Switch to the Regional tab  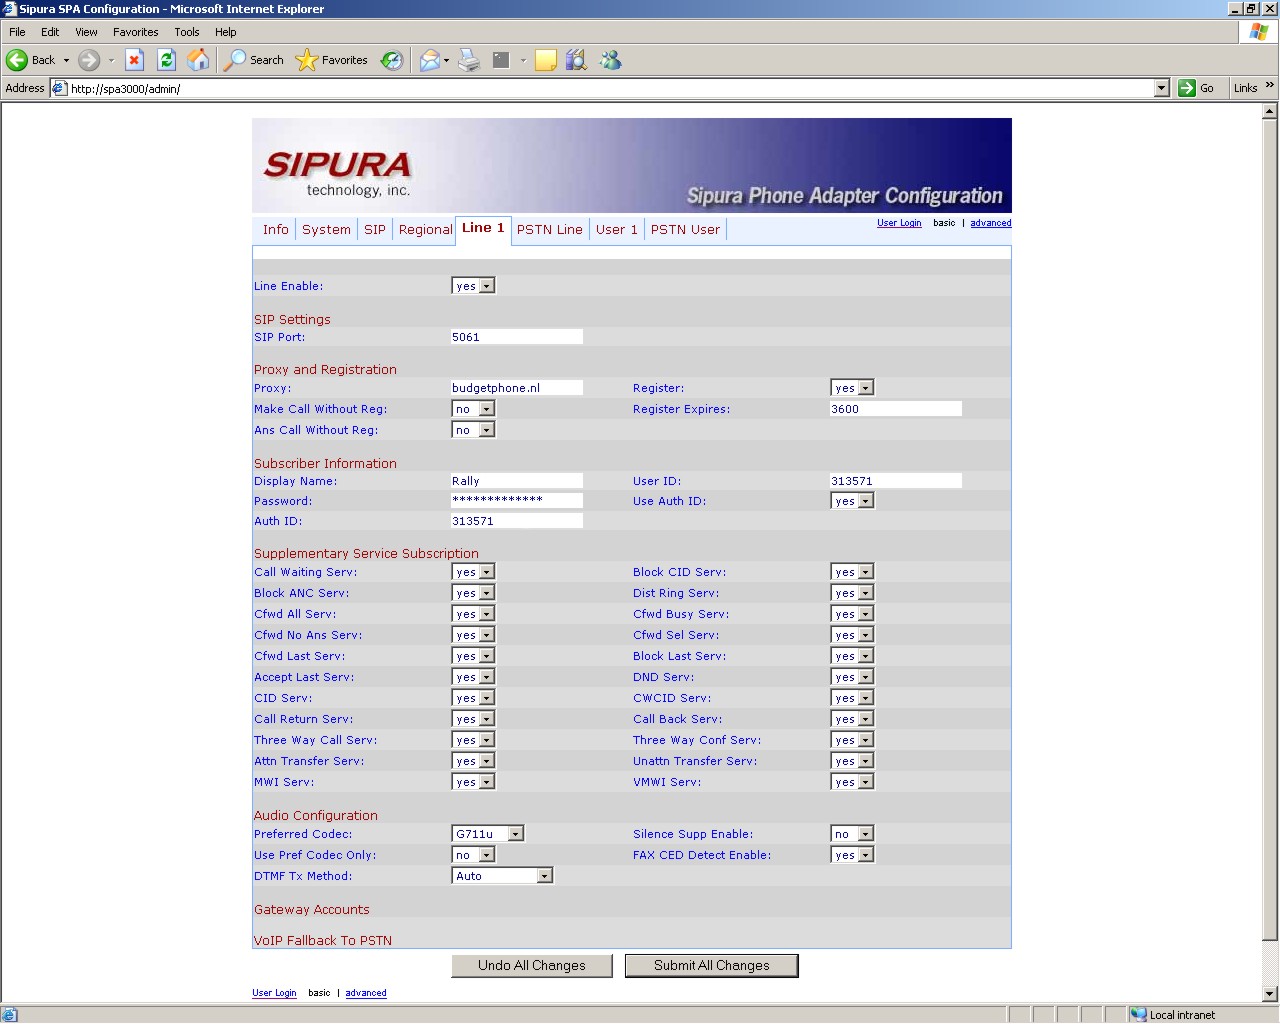[425, 229]
